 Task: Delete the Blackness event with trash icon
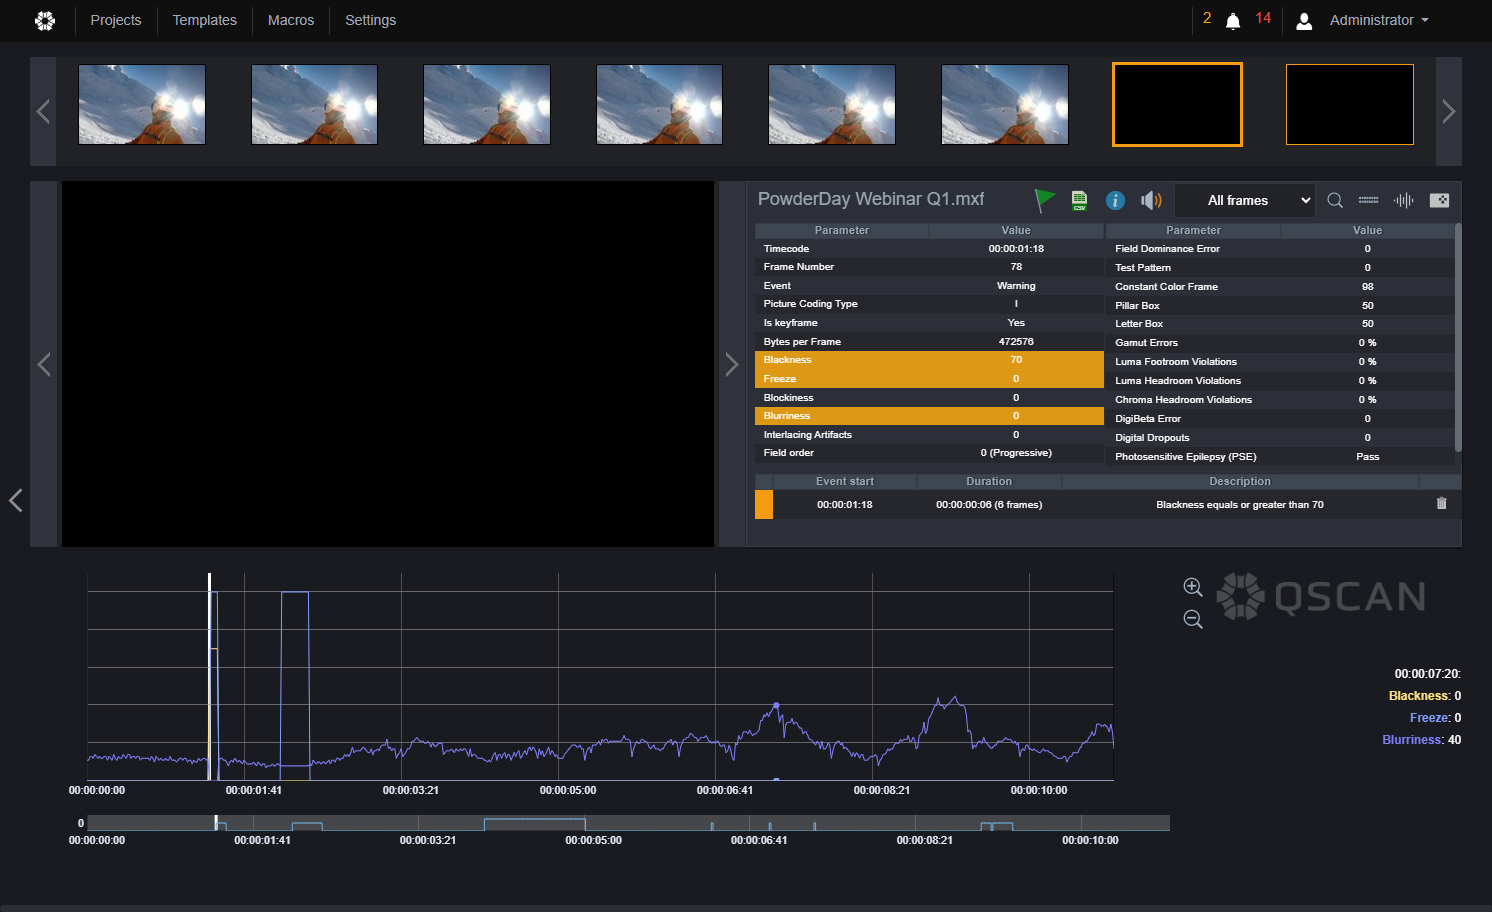tap(1441, 504)
